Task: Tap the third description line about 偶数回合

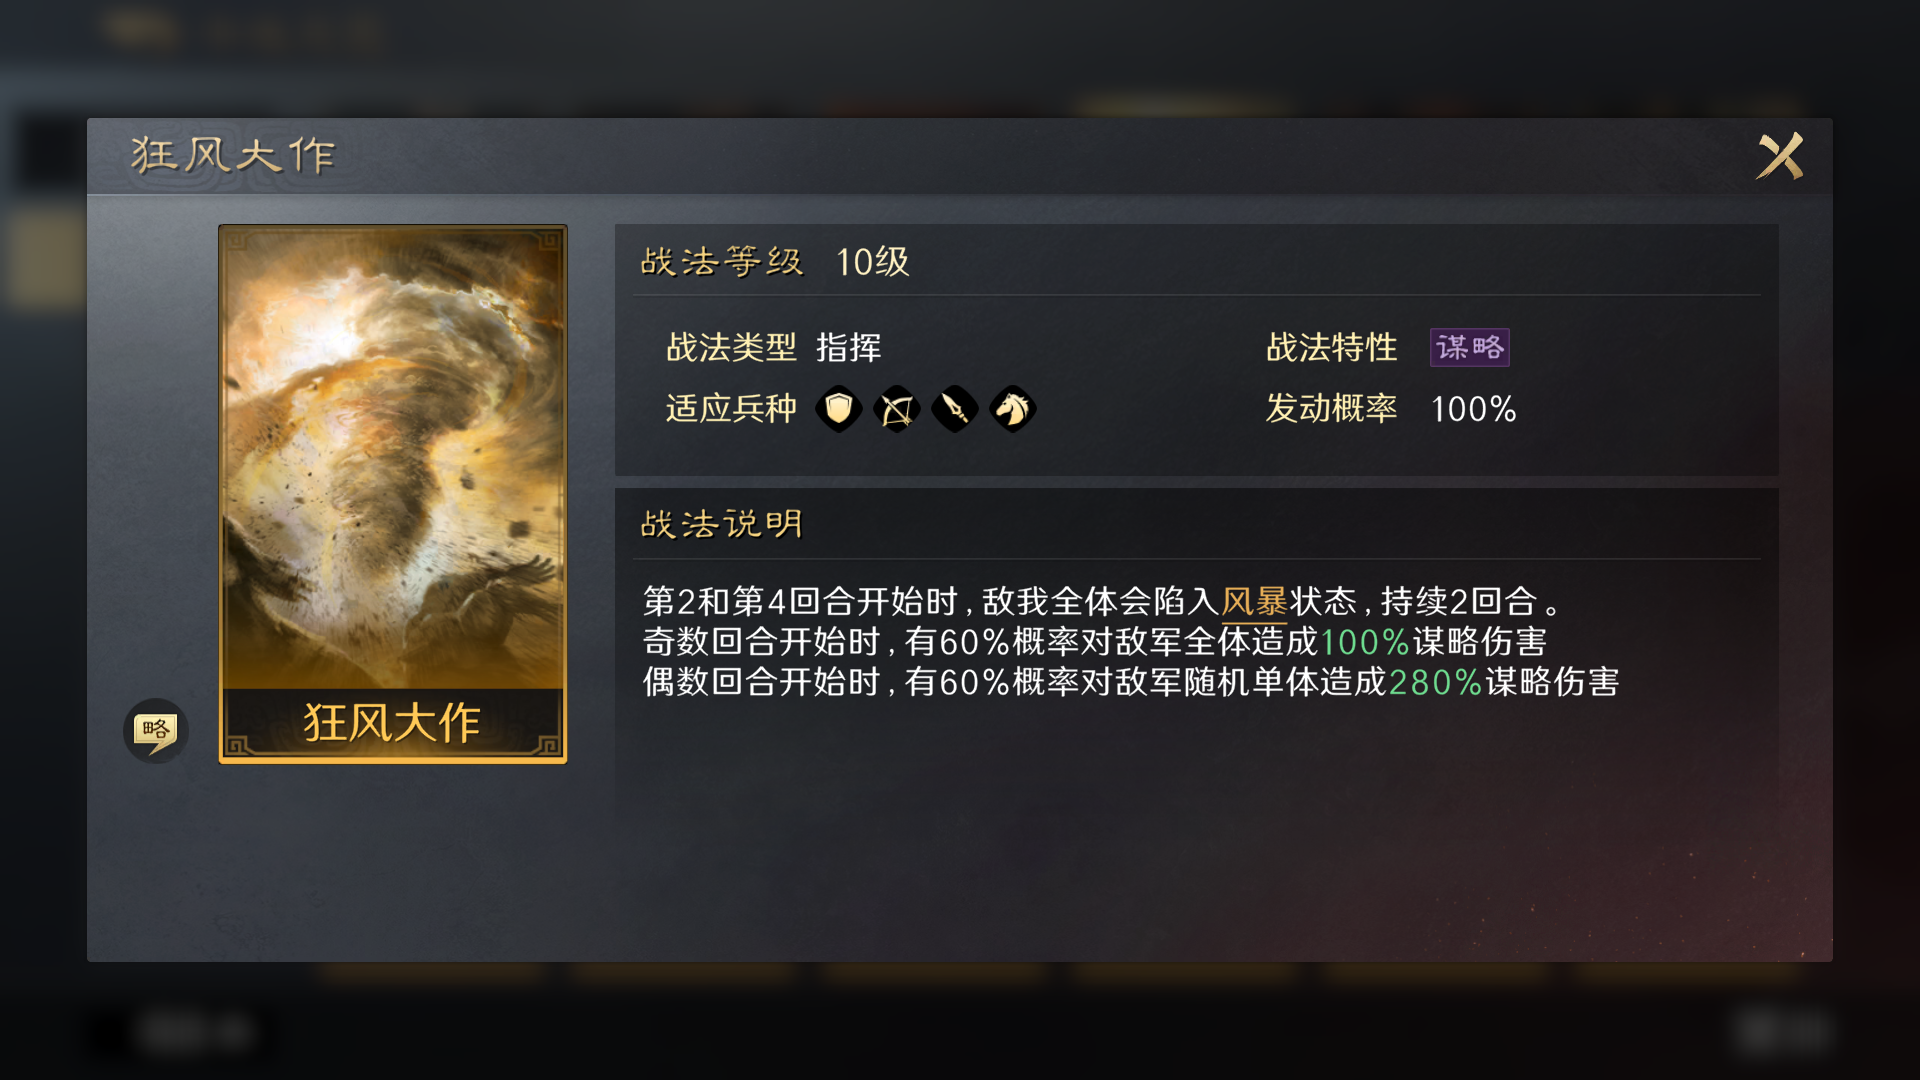Action: (x=1131, y=682)
